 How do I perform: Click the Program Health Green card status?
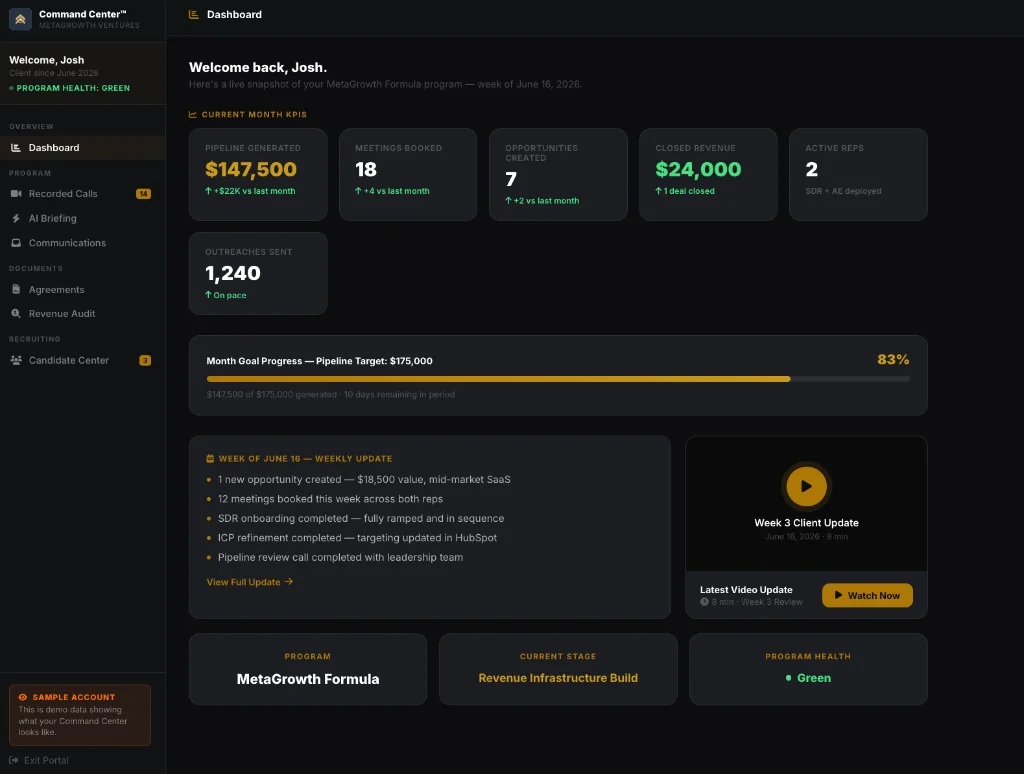(808, 678)
